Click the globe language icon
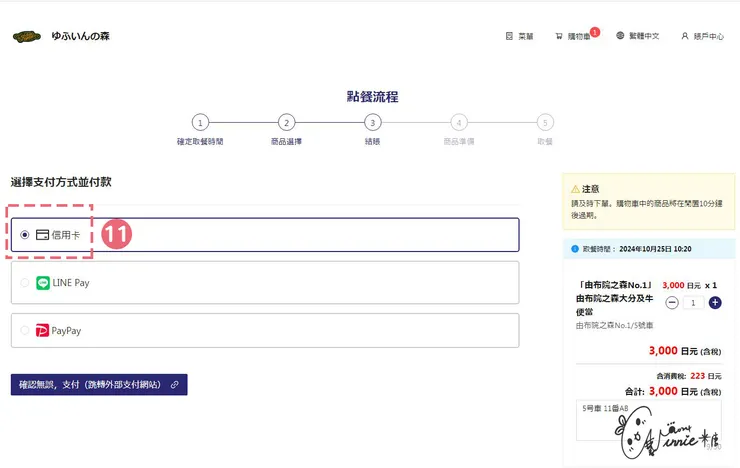The image size is (740, 468). pyautogui.click(x=620, y=35)
